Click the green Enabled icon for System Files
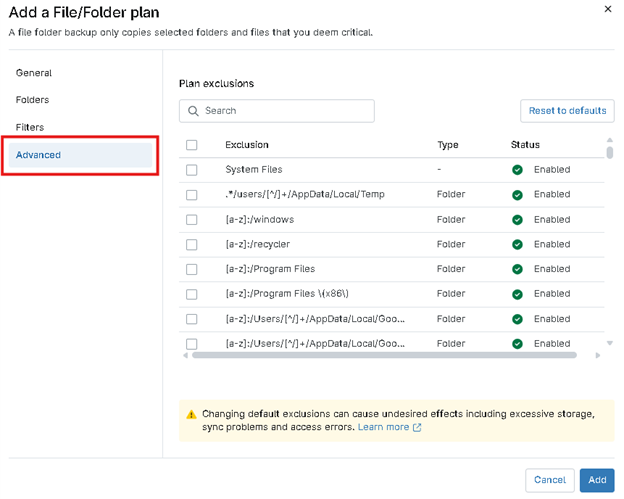 tap(517, 170)
